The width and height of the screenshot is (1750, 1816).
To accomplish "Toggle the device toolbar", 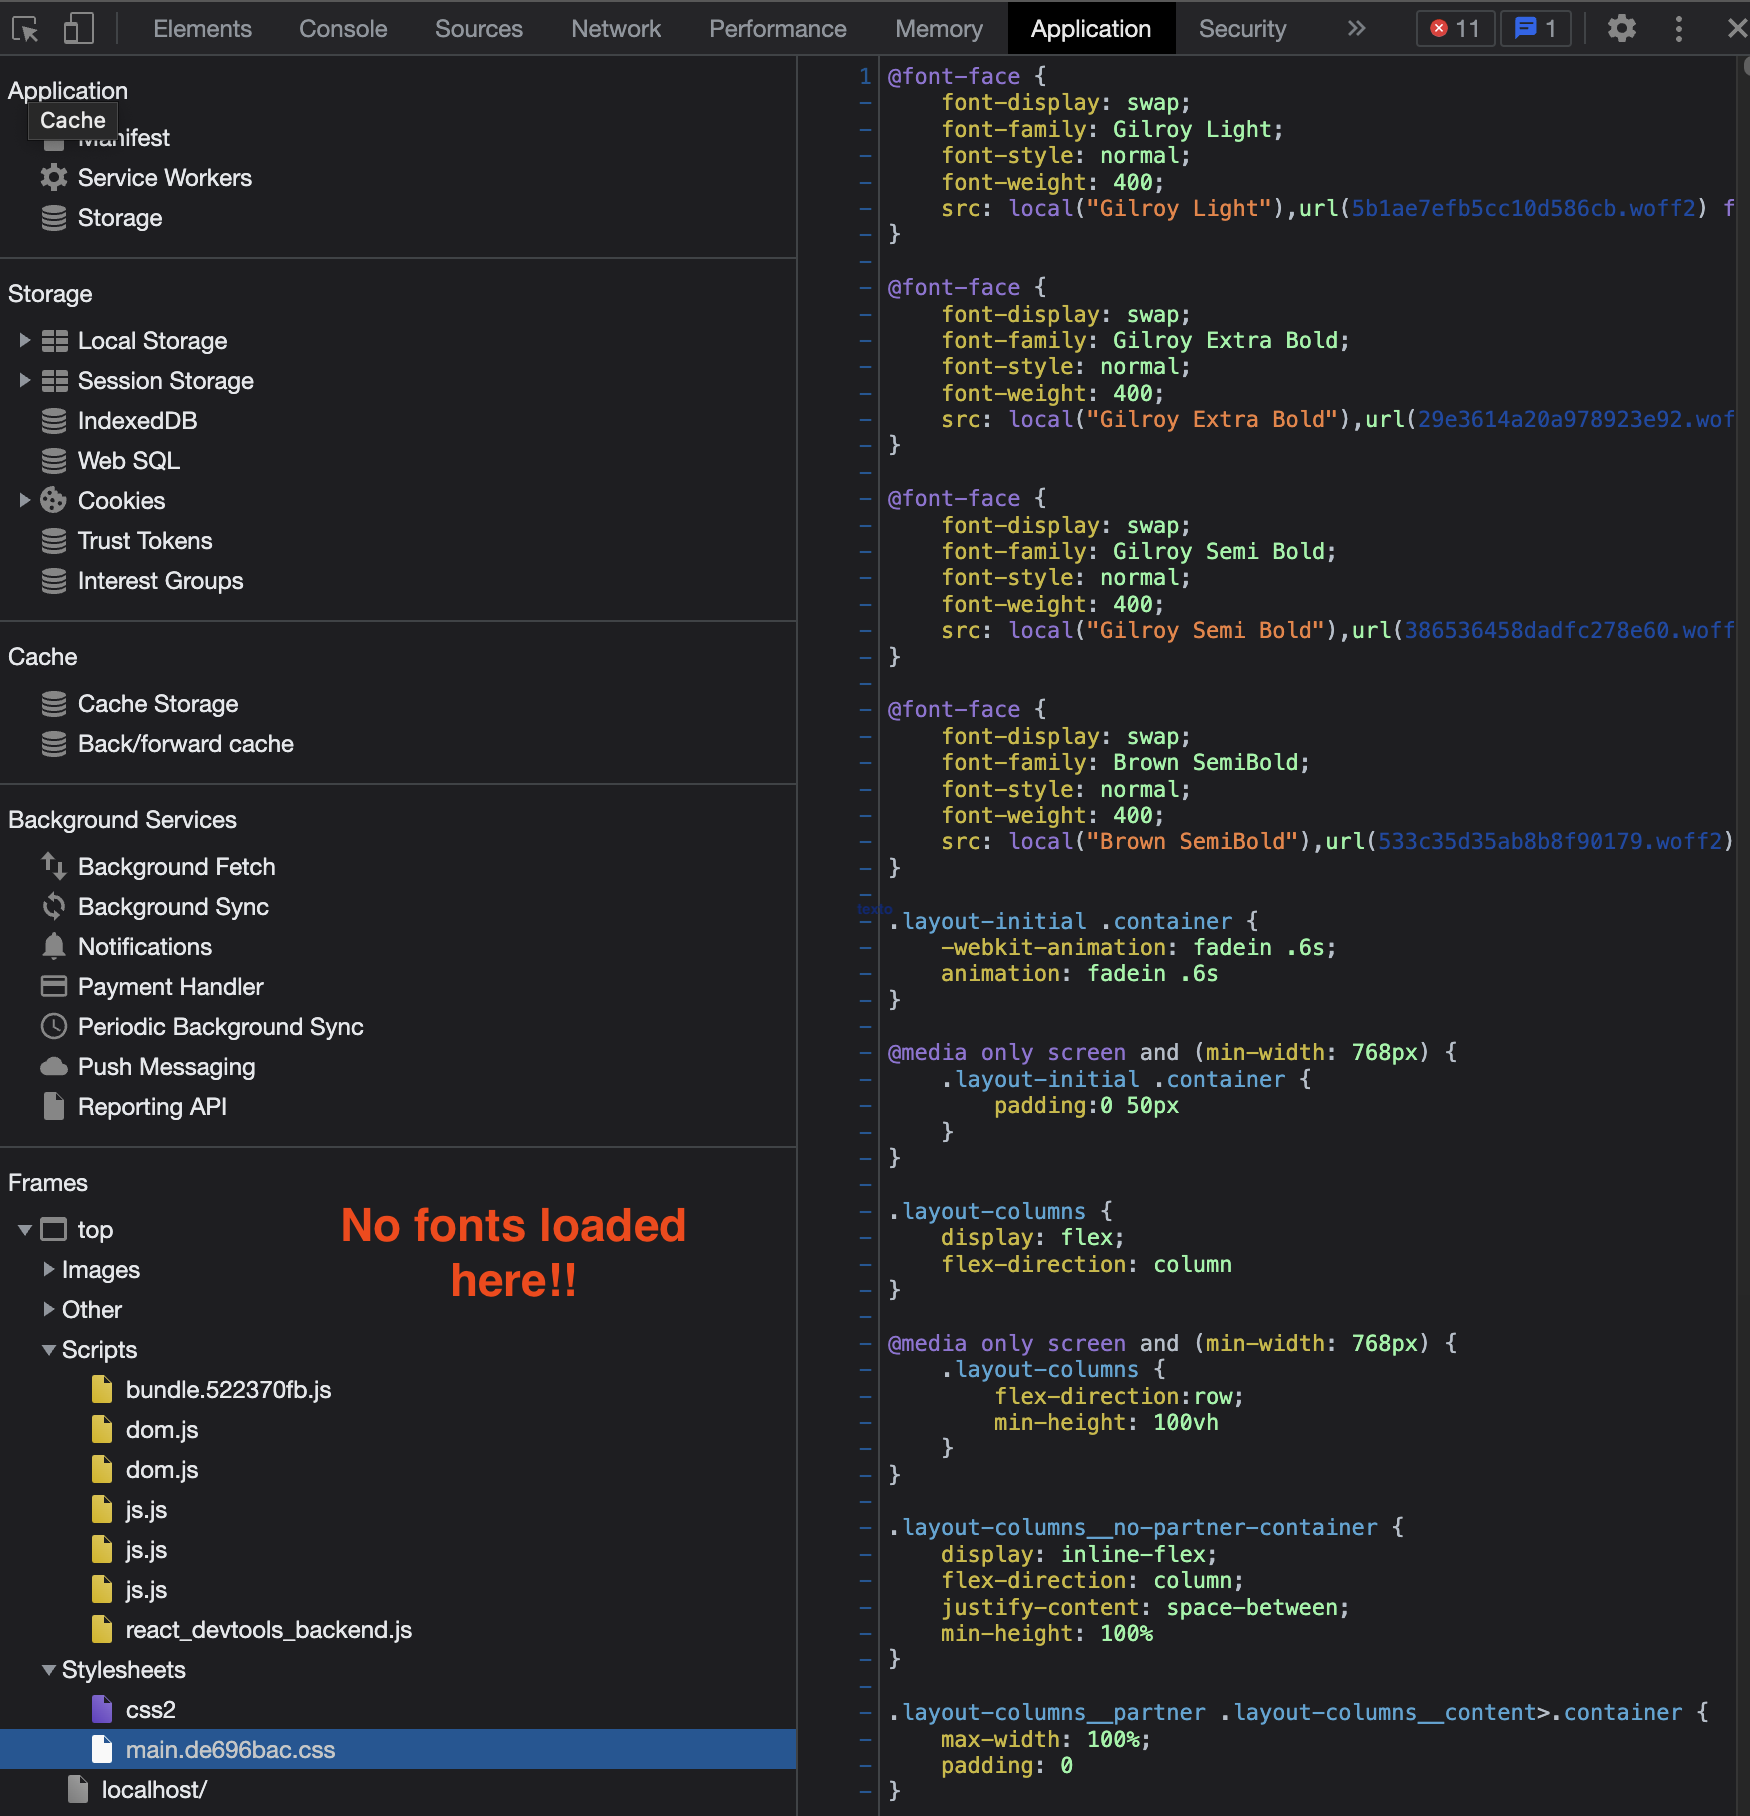I will 78,28.
